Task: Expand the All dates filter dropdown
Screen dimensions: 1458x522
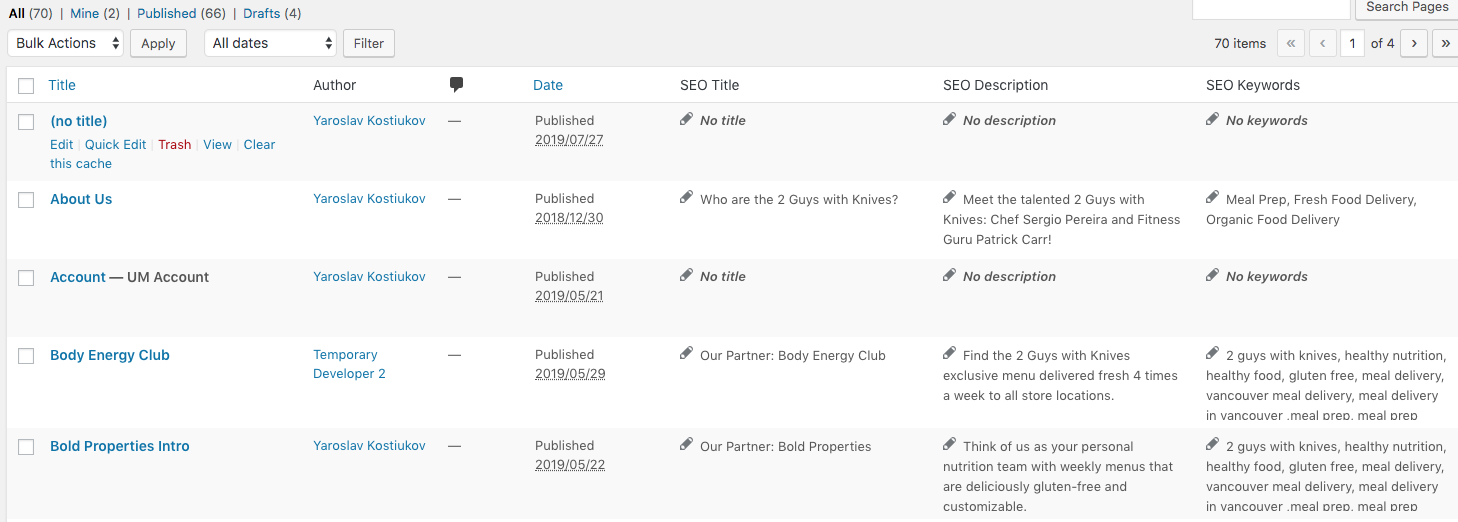Action: (x=270, y=43)
